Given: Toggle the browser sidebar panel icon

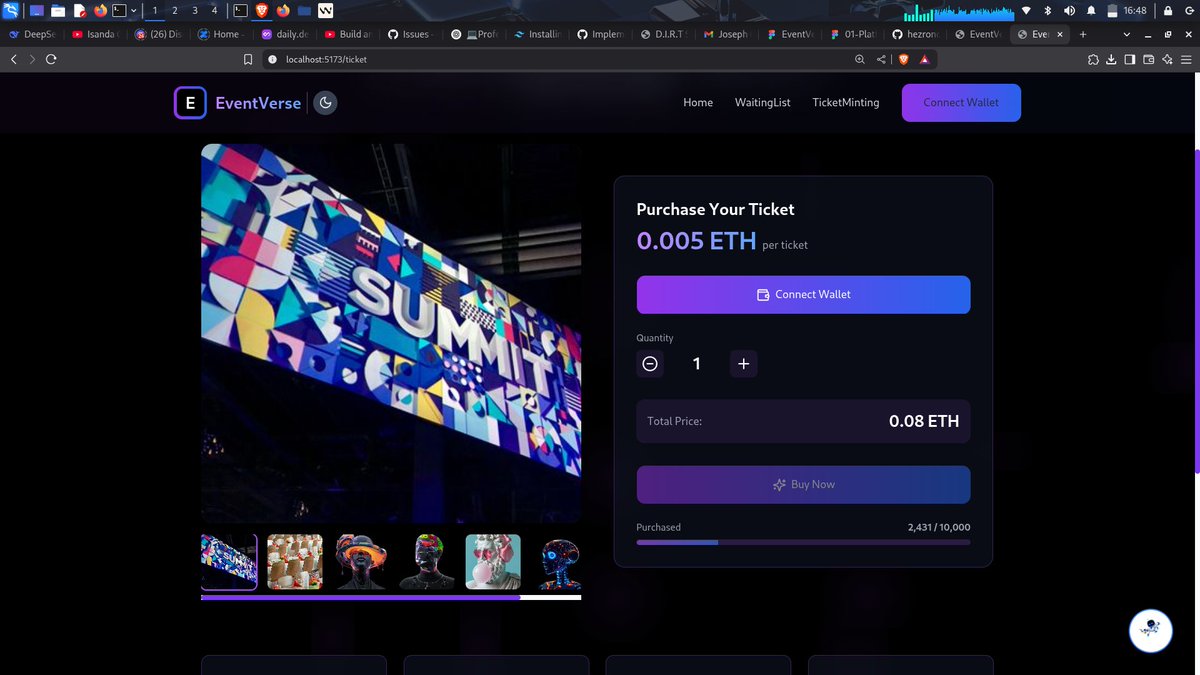Looking at the screenshot, I should (x=1129, y=59).
